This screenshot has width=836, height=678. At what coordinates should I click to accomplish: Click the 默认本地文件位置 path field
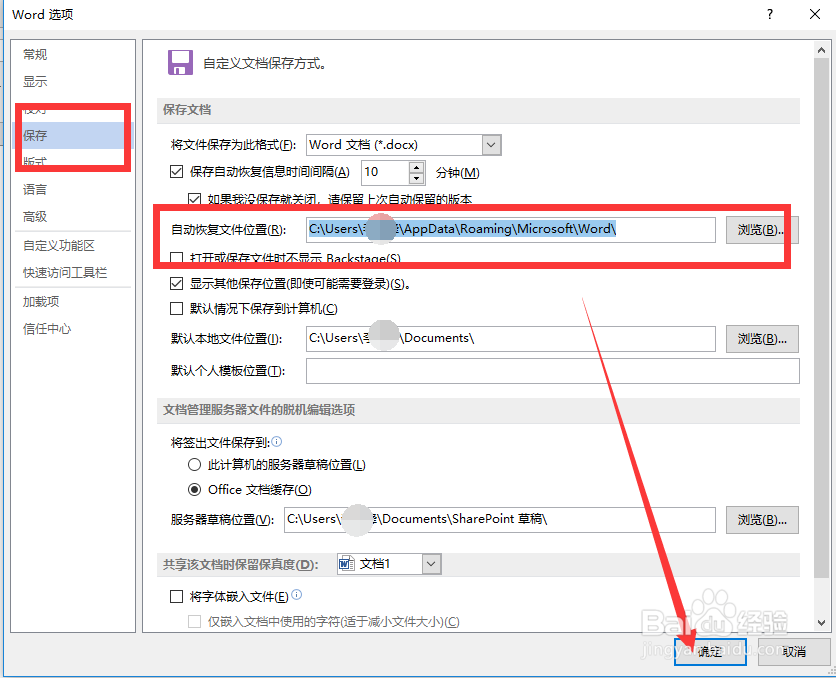point(511,338)
